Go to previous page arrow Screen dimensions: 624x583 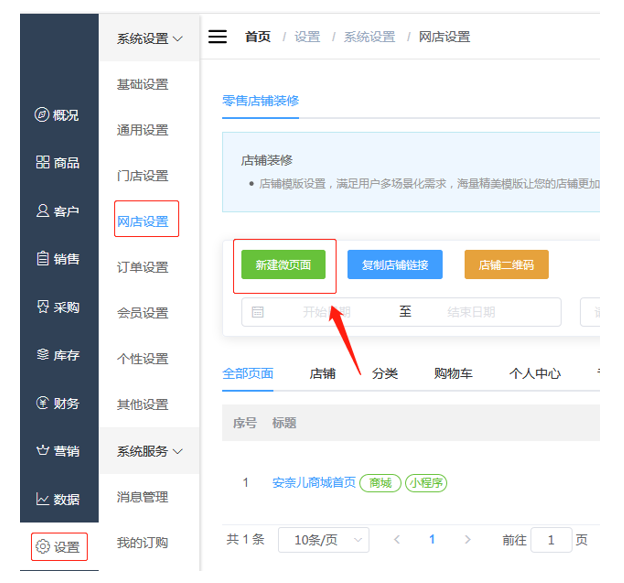[x=397, y=540]
